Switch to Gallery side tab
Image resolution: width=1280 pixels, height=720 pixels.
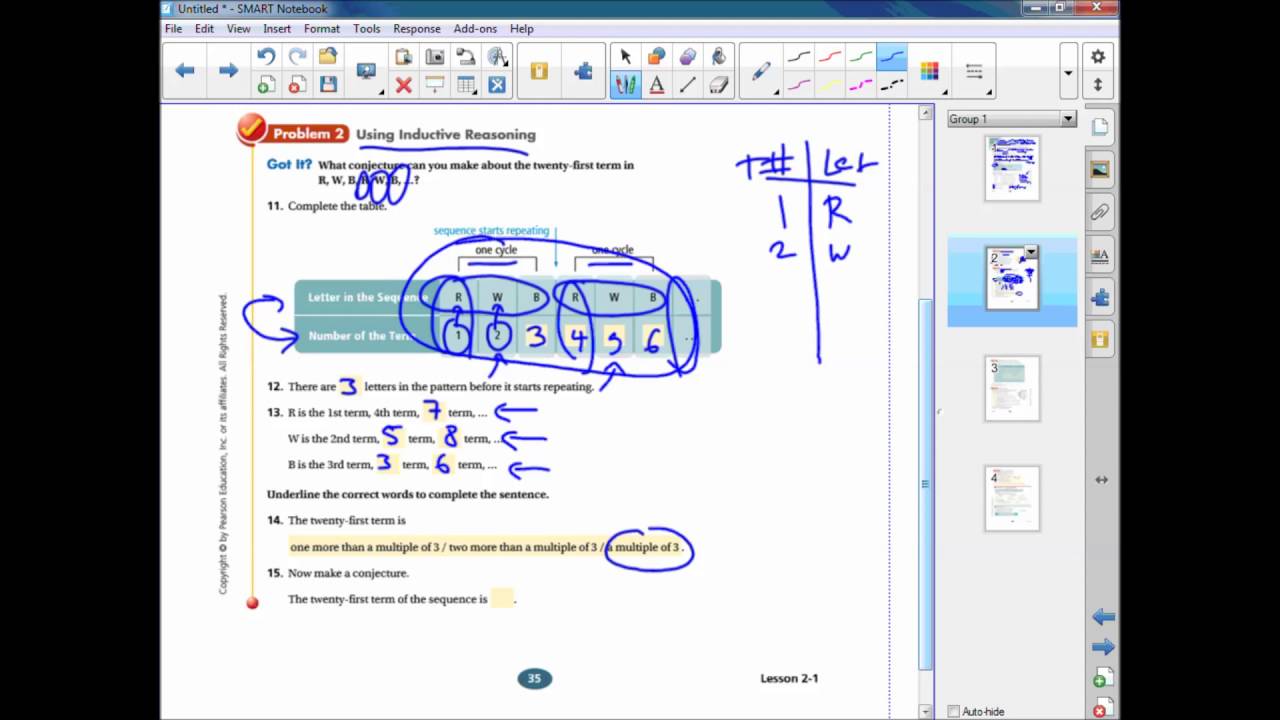pos(1100,169)
